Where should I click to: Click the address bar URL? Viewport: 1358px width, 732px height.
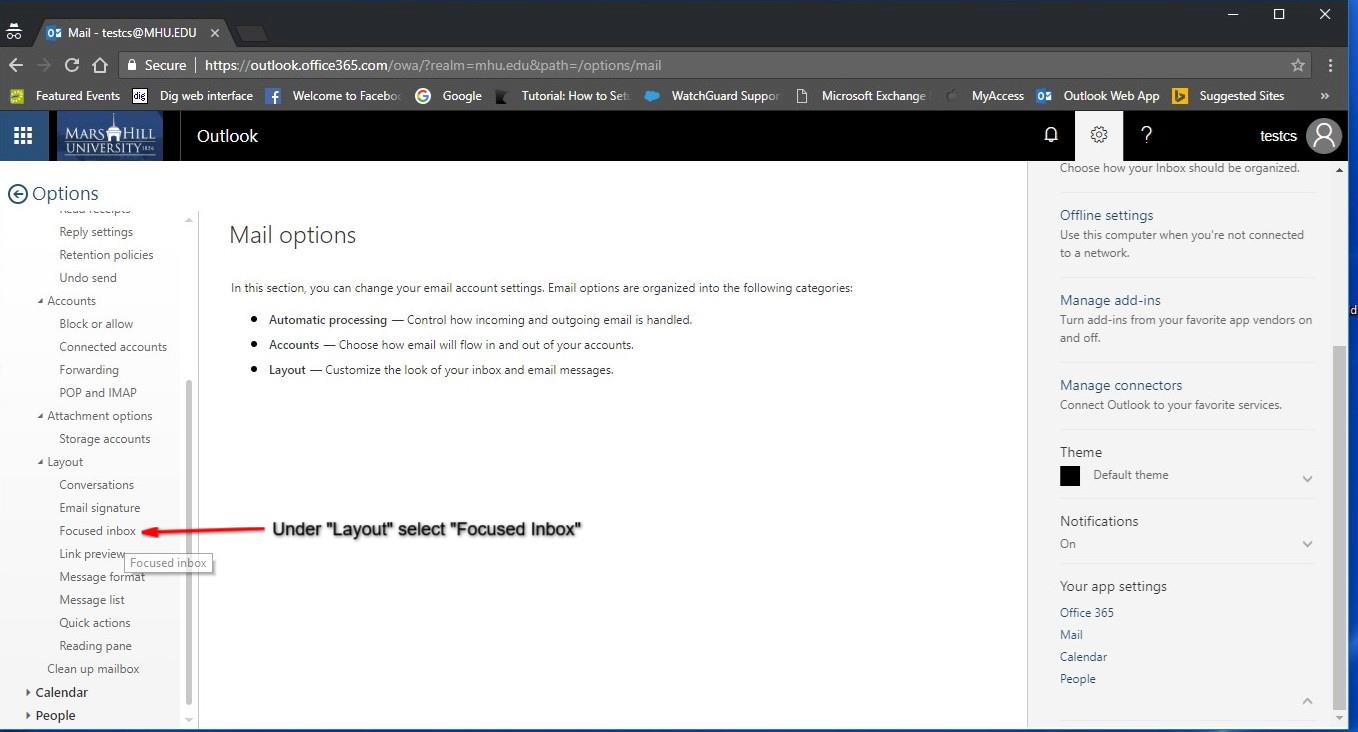[x=433, y=65]
